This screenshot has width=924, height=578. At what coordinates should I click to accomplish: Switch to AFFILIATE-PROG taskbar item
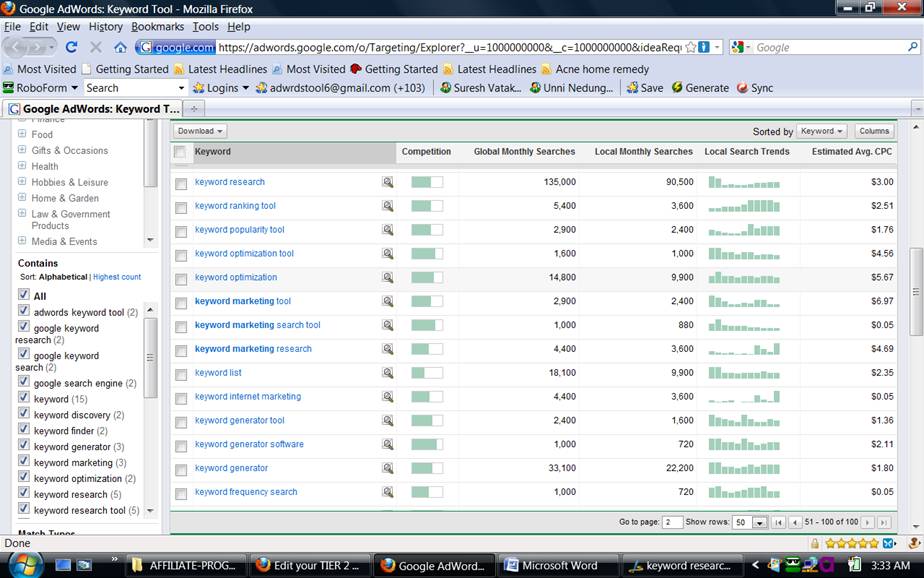tap(186, 566)
